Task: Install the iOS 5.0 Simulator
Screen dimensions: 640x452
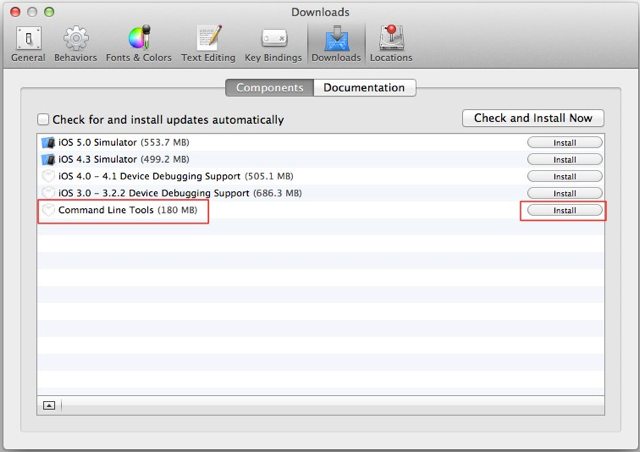Action: coord(564,143)
